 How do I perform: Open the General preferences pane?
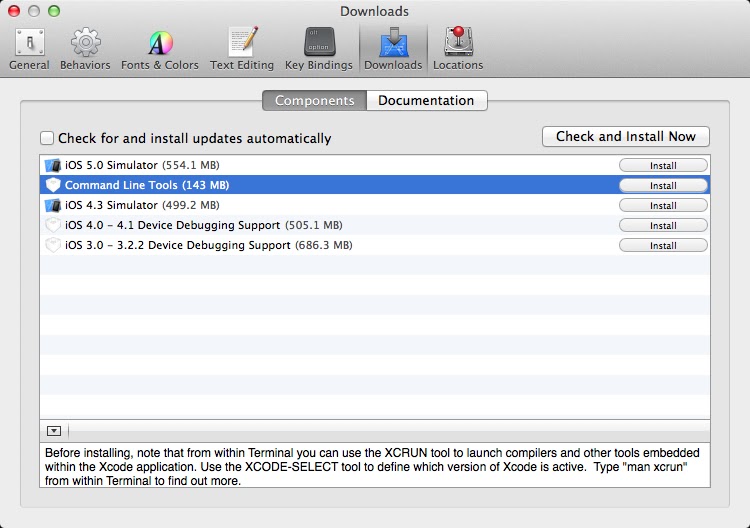coord(29,49)
